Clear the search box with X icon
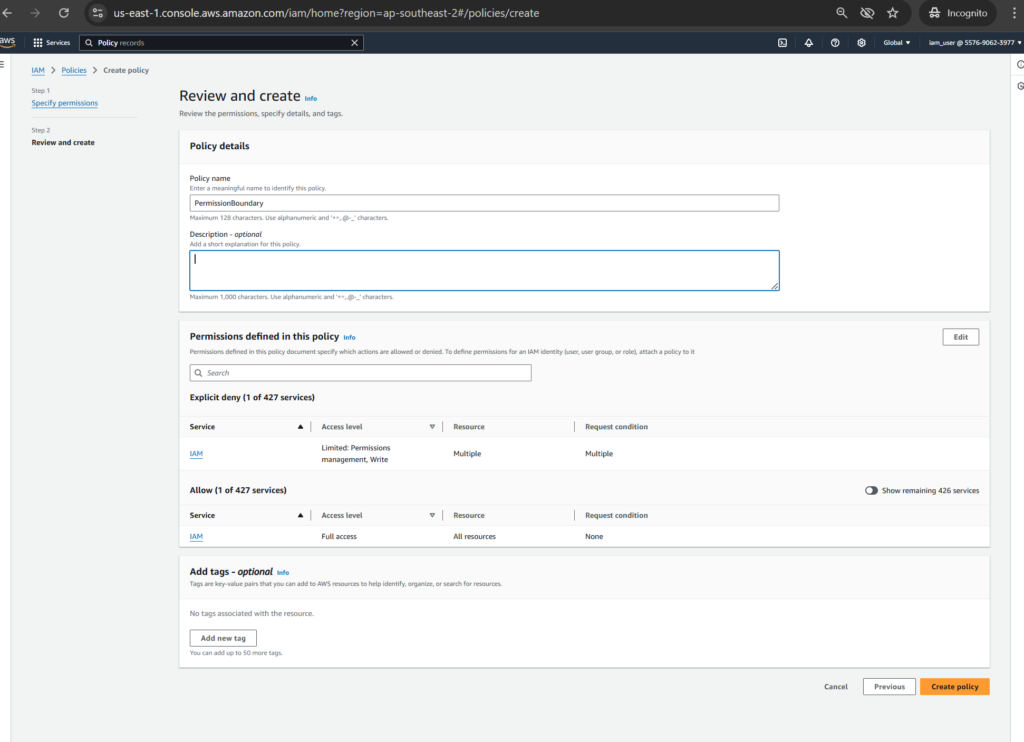This screenshot has width=1024, height=742. pos(354,43)
